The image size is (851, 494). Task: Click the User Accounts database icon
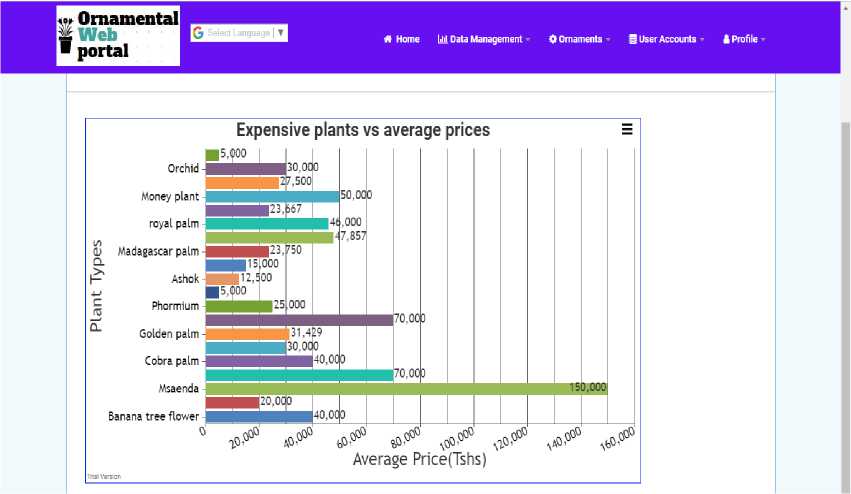coord(633,40)
